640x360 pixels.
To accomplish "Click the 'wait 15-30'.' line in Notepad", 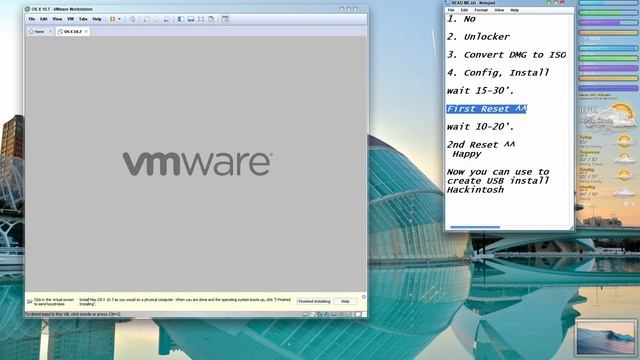I will coord(480,91).
